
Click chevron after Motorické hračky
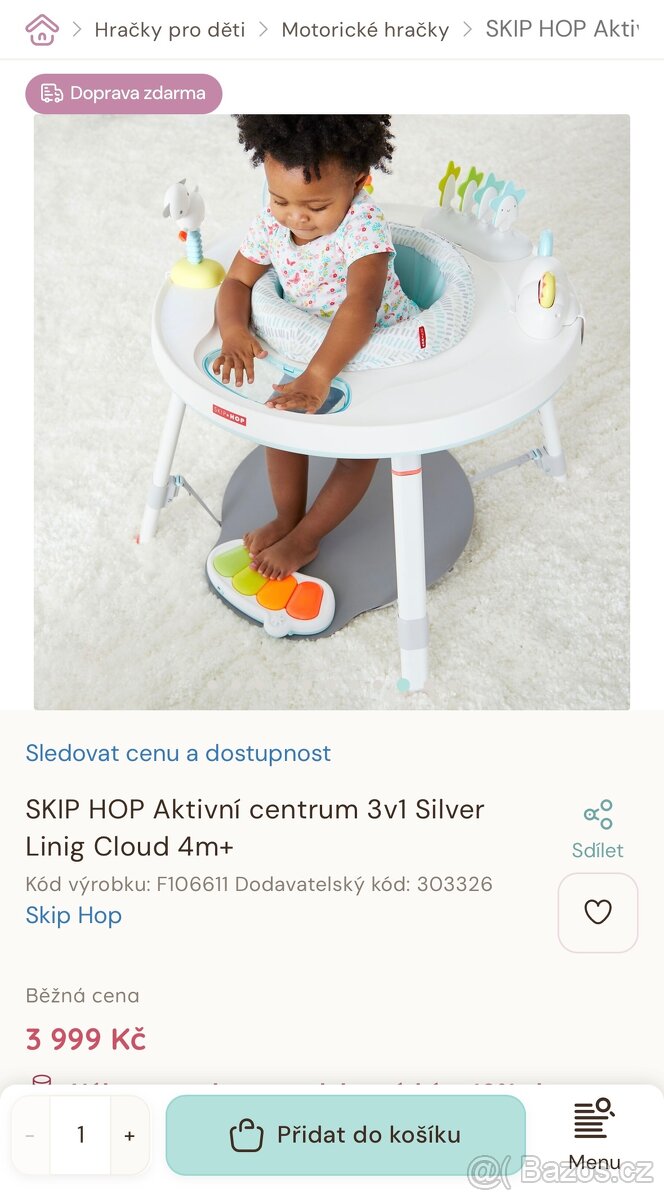click(x=467, y=29)
